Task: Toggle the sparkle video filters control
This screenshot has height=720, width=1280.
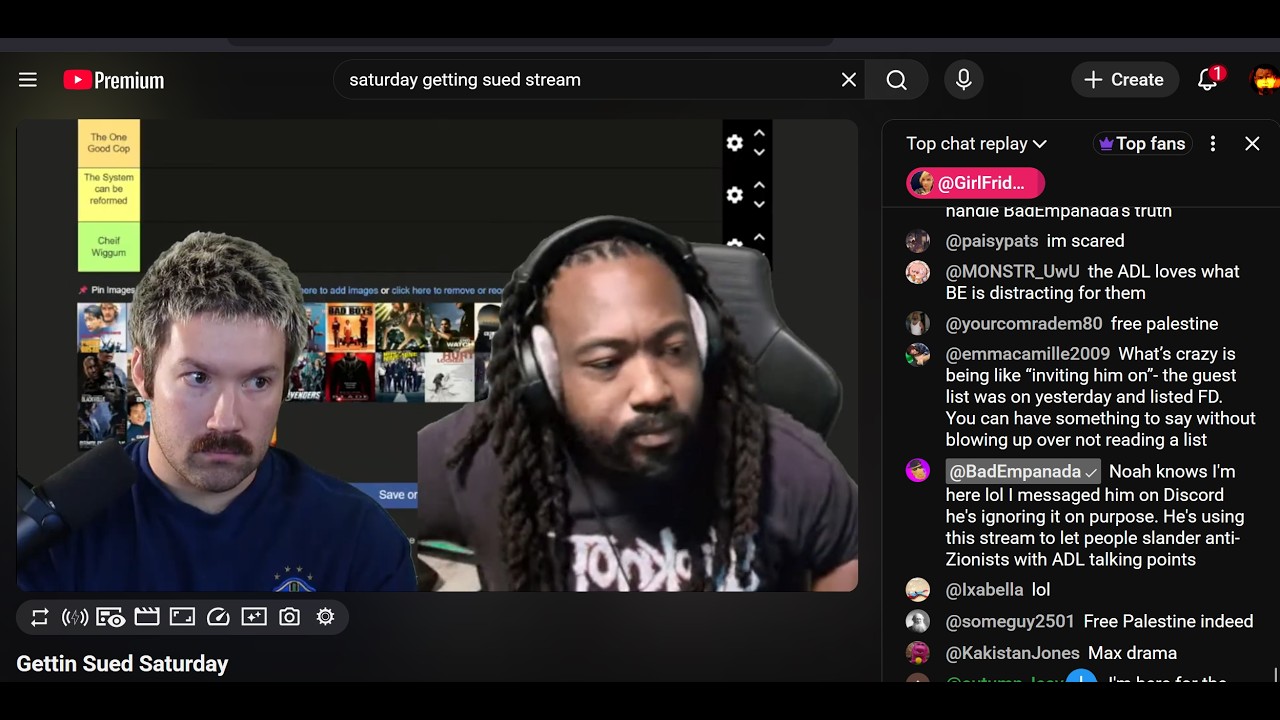Action: coord(254,618)
